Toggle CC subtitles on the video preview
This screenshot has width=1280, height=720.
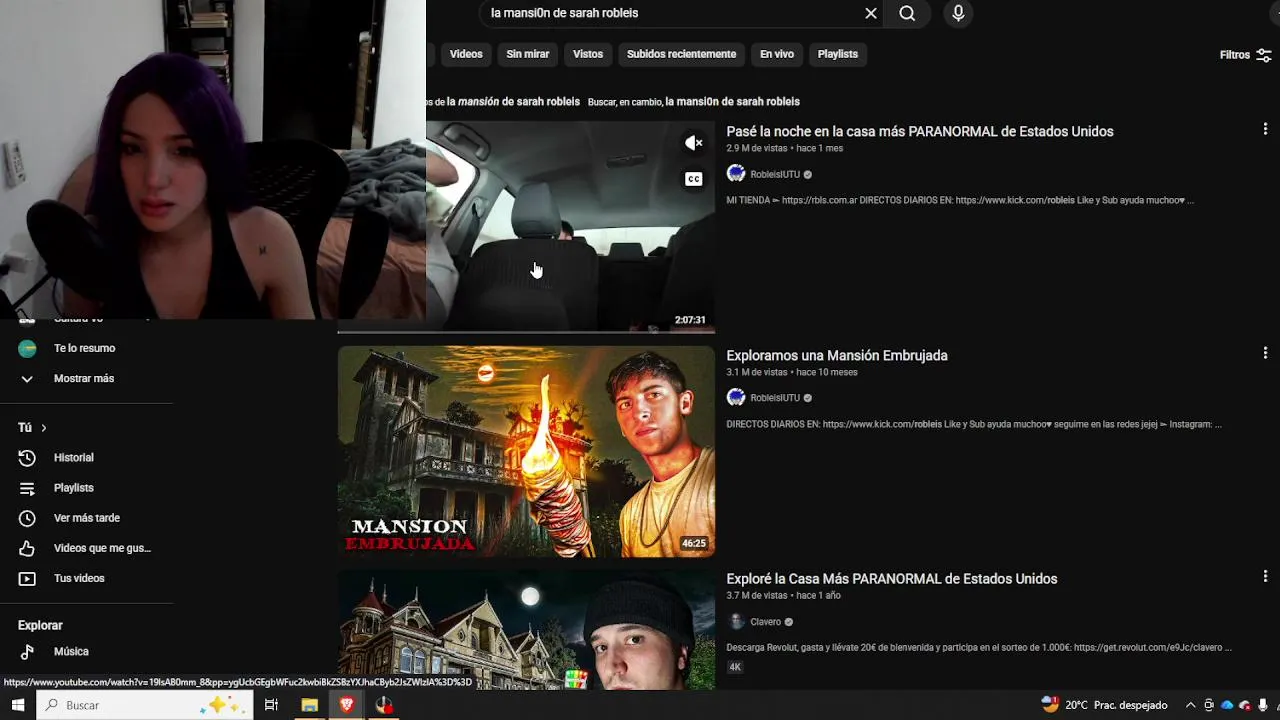pos(694,179)
